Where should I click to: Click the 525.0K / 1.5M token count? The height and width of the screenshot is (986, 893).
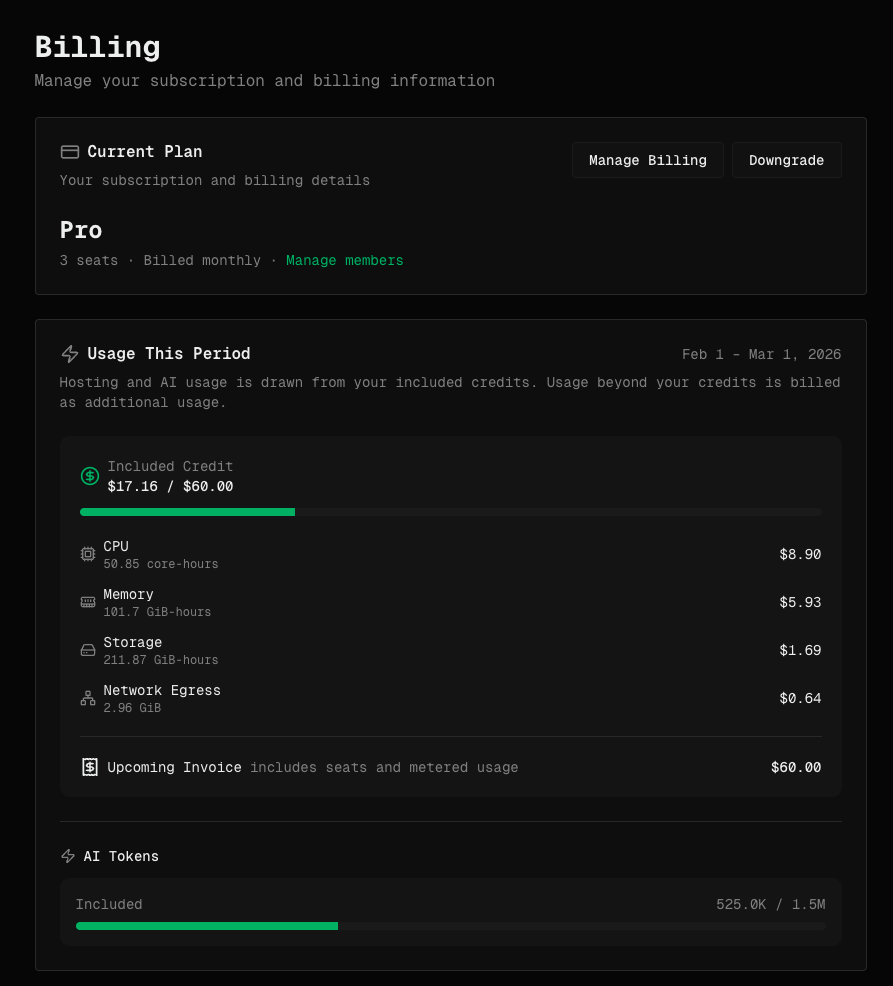pyautogui.click(x=770, y=904)
